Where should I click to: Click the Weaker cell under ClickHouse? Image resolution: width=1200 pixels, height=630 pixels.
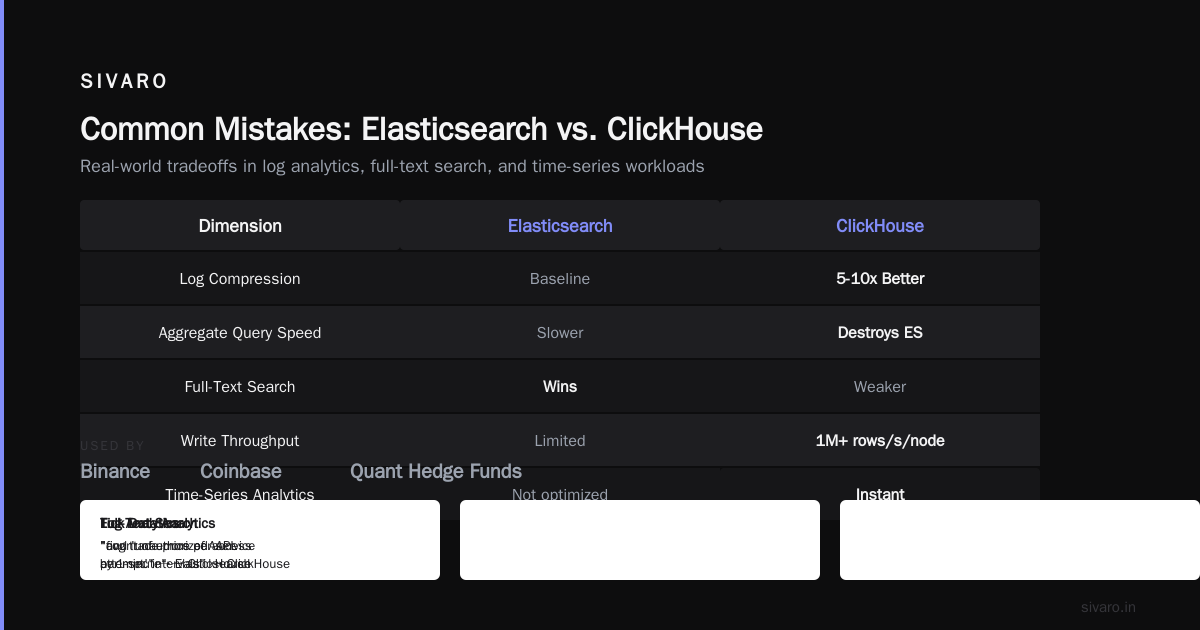tap(880, 387)
